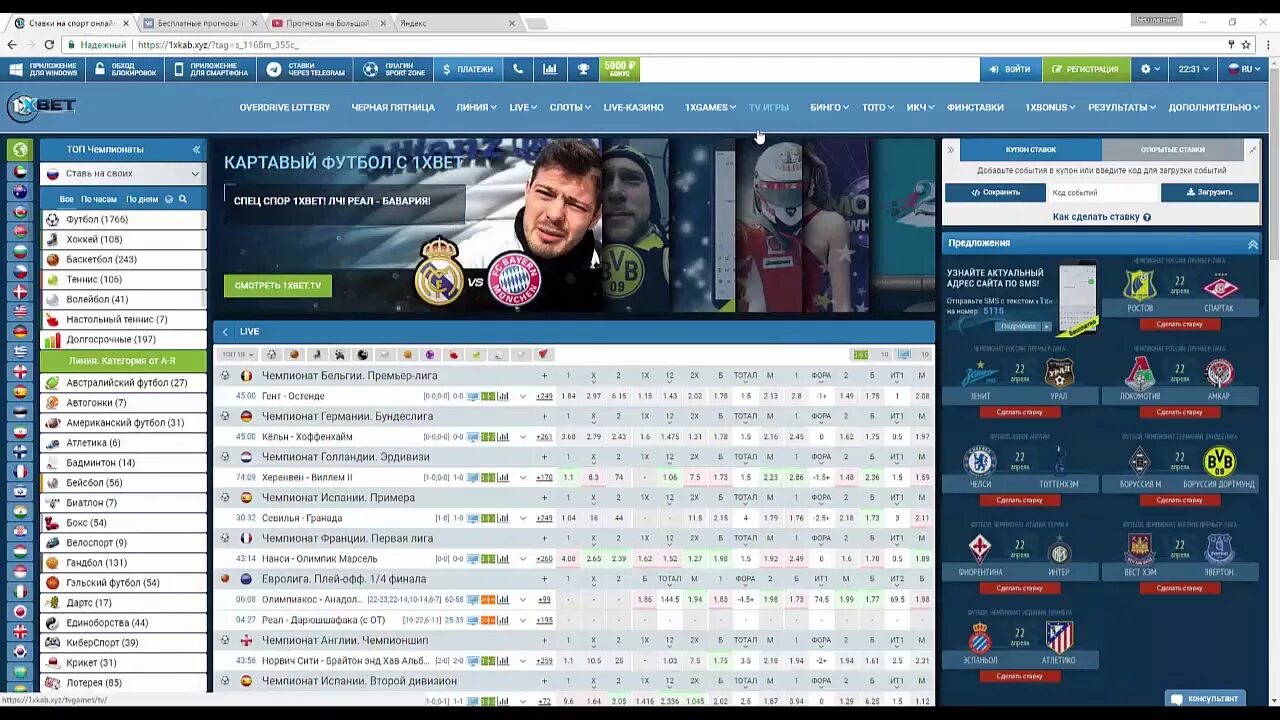Open the Ставь на своих dropdown
1280x720 pixels.
(123, 173)
